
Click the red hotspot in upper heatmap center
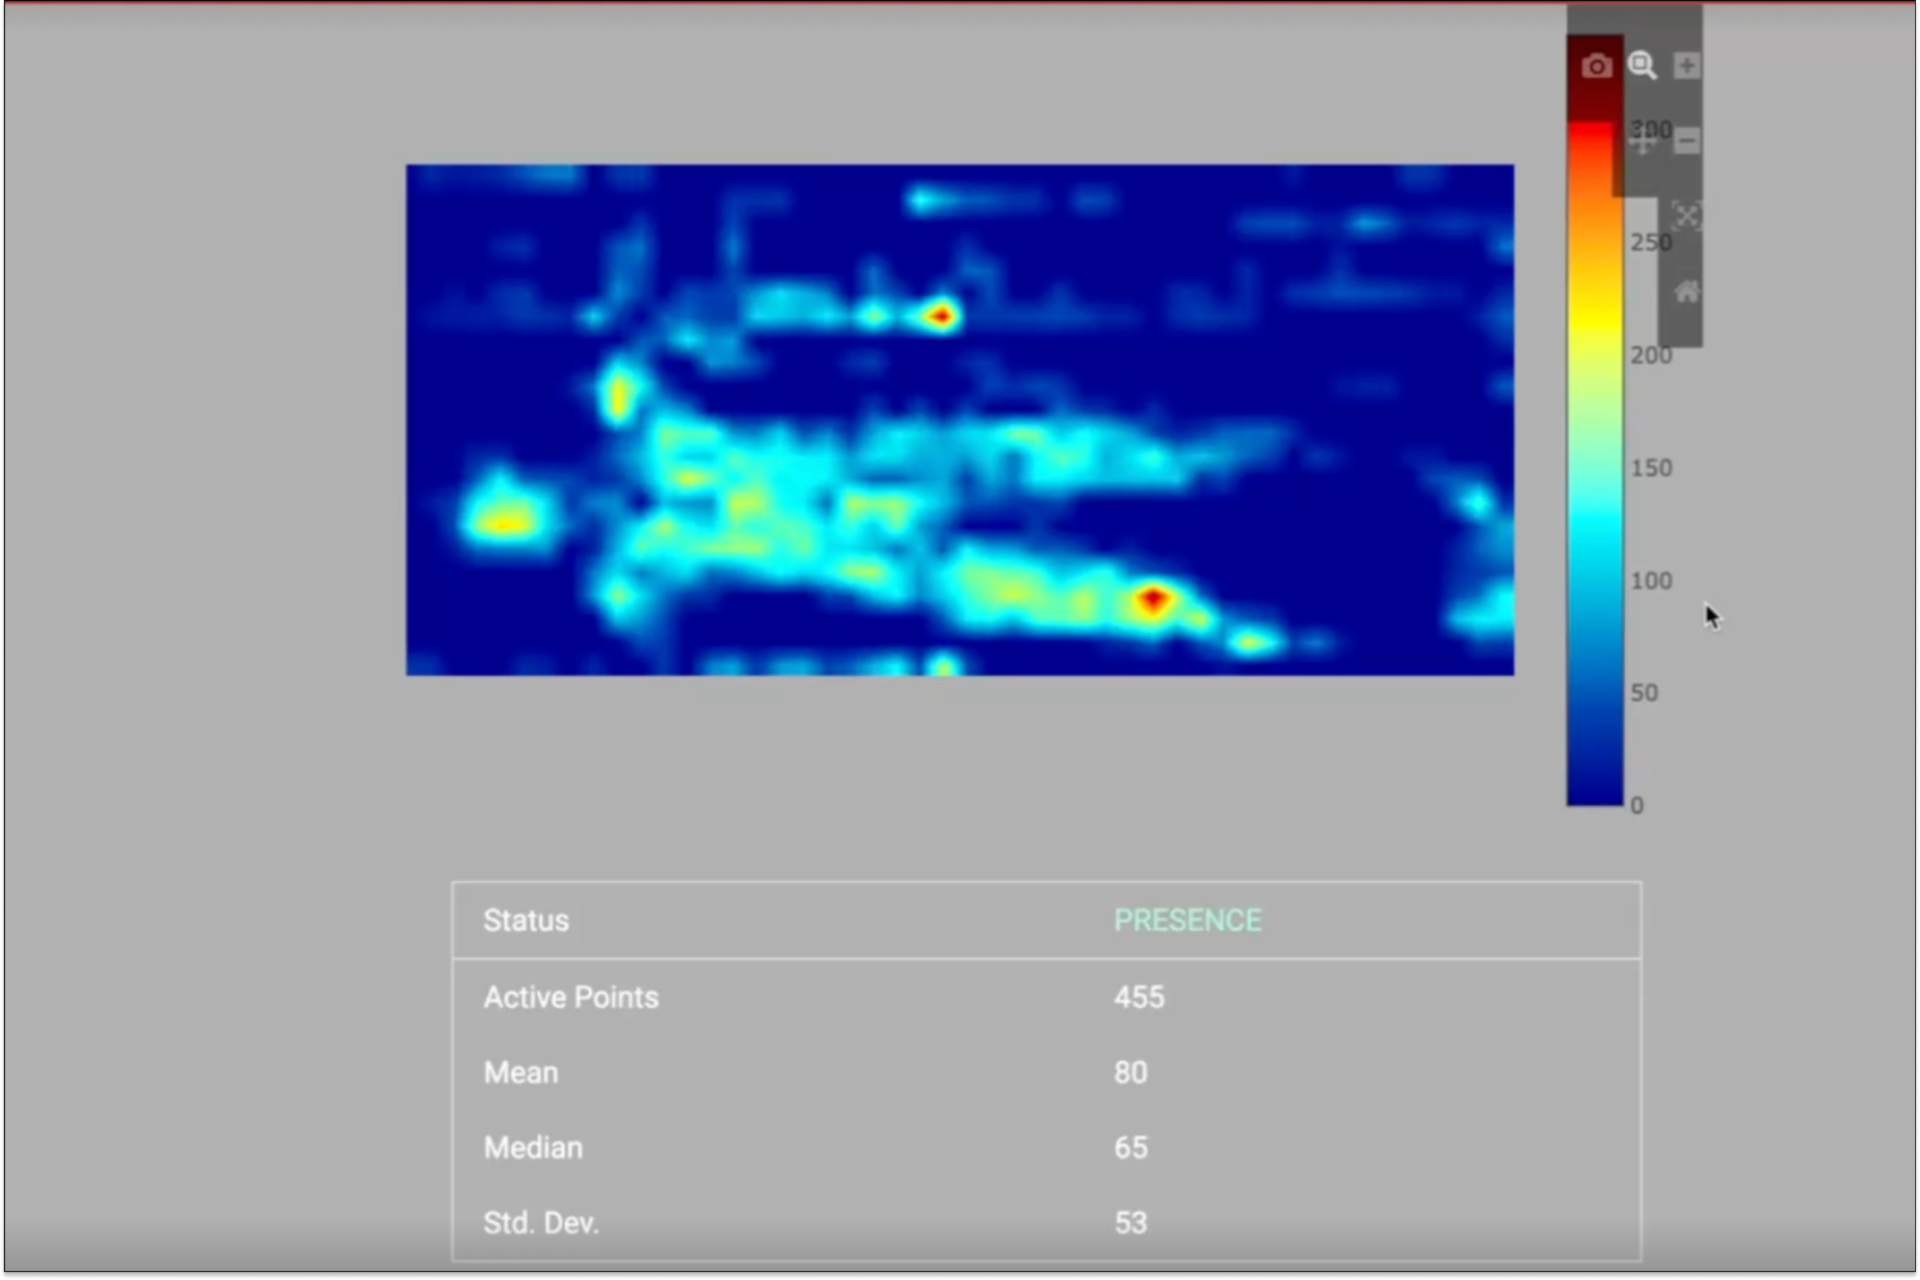(x=940, y=317)
